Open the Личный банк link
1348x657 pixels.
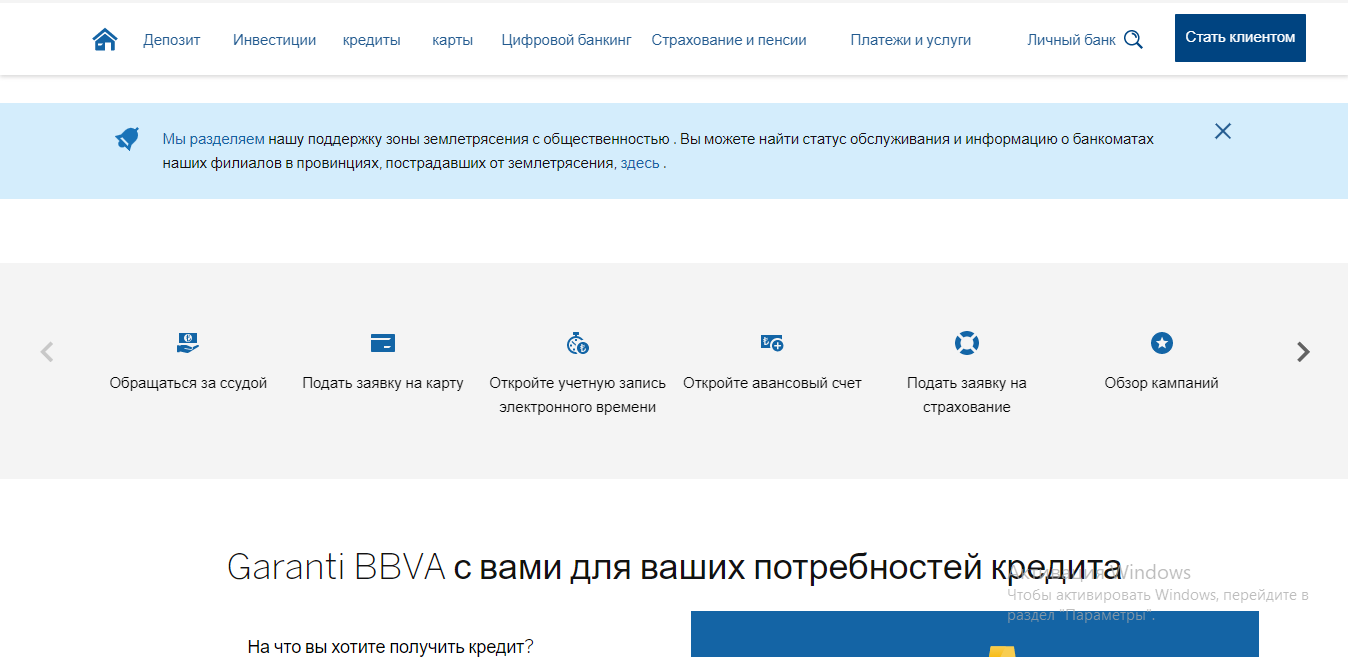1070,40
